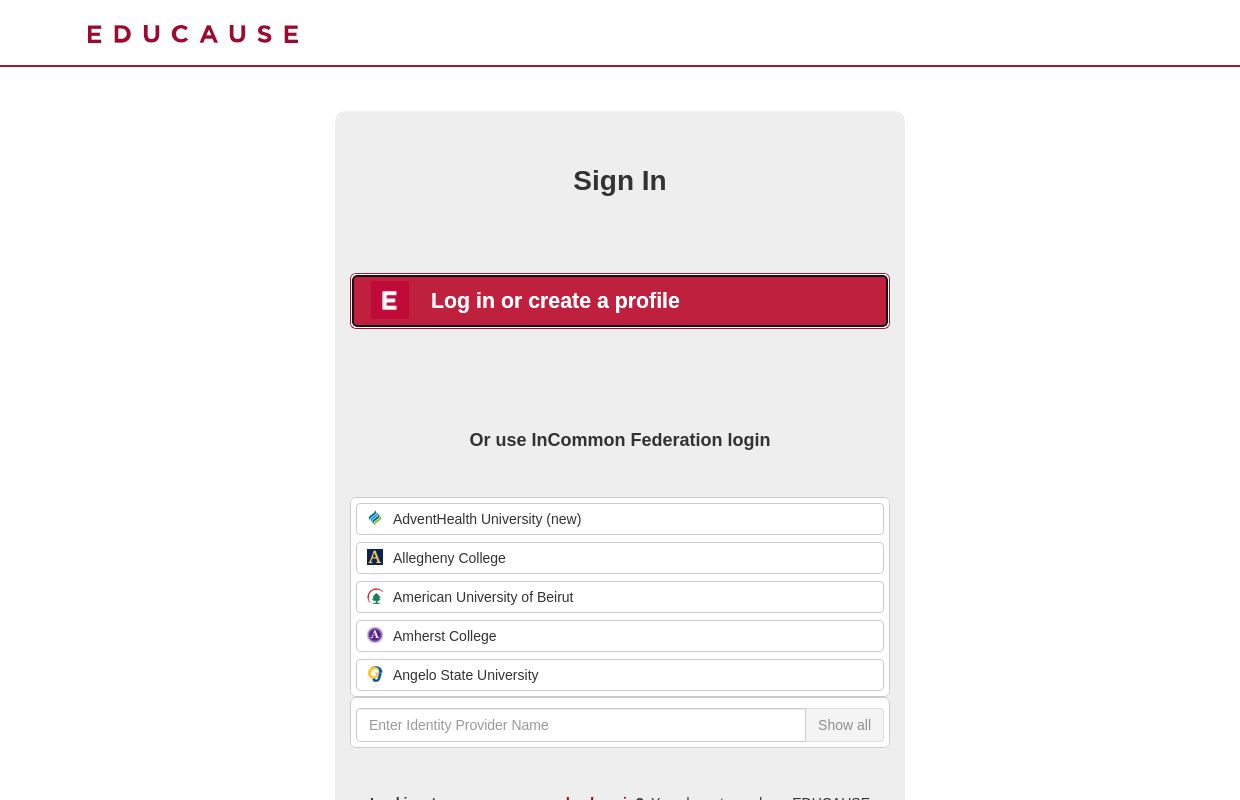Screen dimensions: 1240x800
Task: Select the American University of Beirut emblem
Action: [x=375, y=596]
